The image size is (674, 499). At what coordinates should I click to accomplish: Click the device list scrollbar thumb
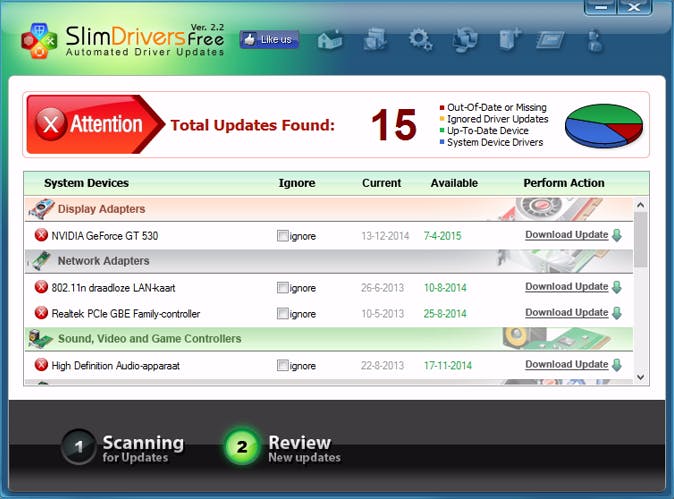[640, 239]
